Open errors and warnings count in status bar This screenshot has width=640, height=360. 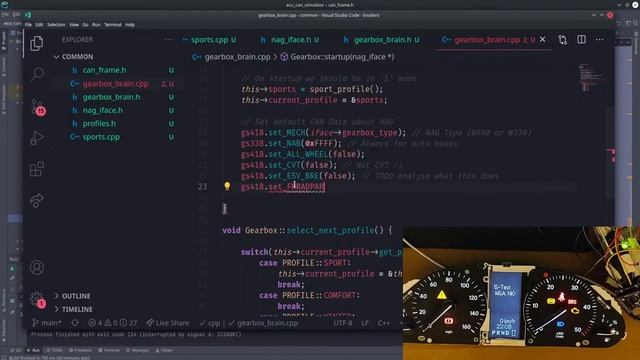[113, 323]
